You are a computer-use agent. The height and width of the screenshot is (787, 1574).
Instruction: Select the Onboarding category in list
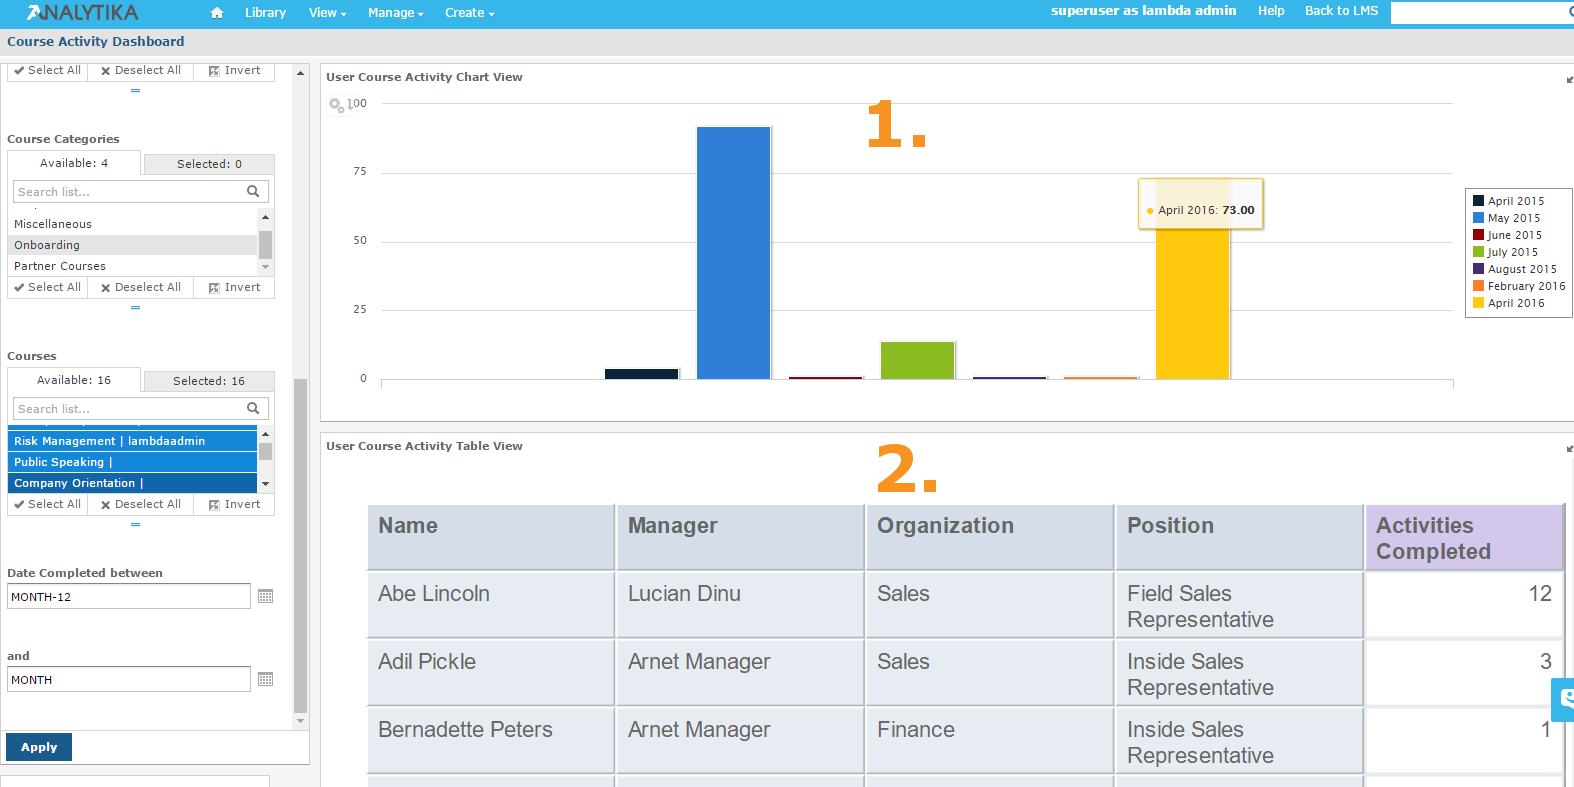pos(134,245)
